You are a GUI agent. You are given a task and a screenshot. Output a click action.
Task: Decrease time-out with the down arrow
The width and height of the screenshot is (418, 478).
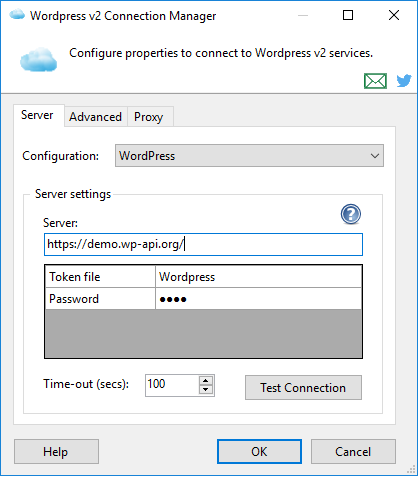(x=206, y=390)
